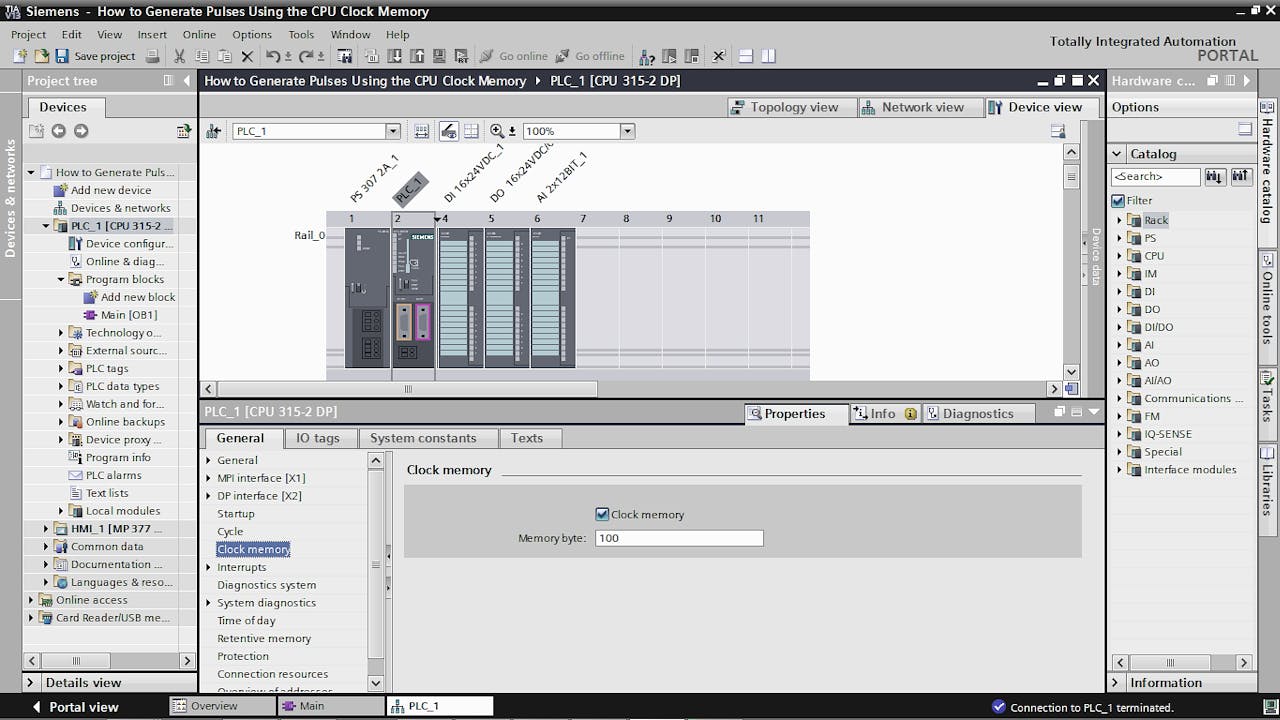
Task: Click the Undo arrow icon
Action: click(273, 57)
